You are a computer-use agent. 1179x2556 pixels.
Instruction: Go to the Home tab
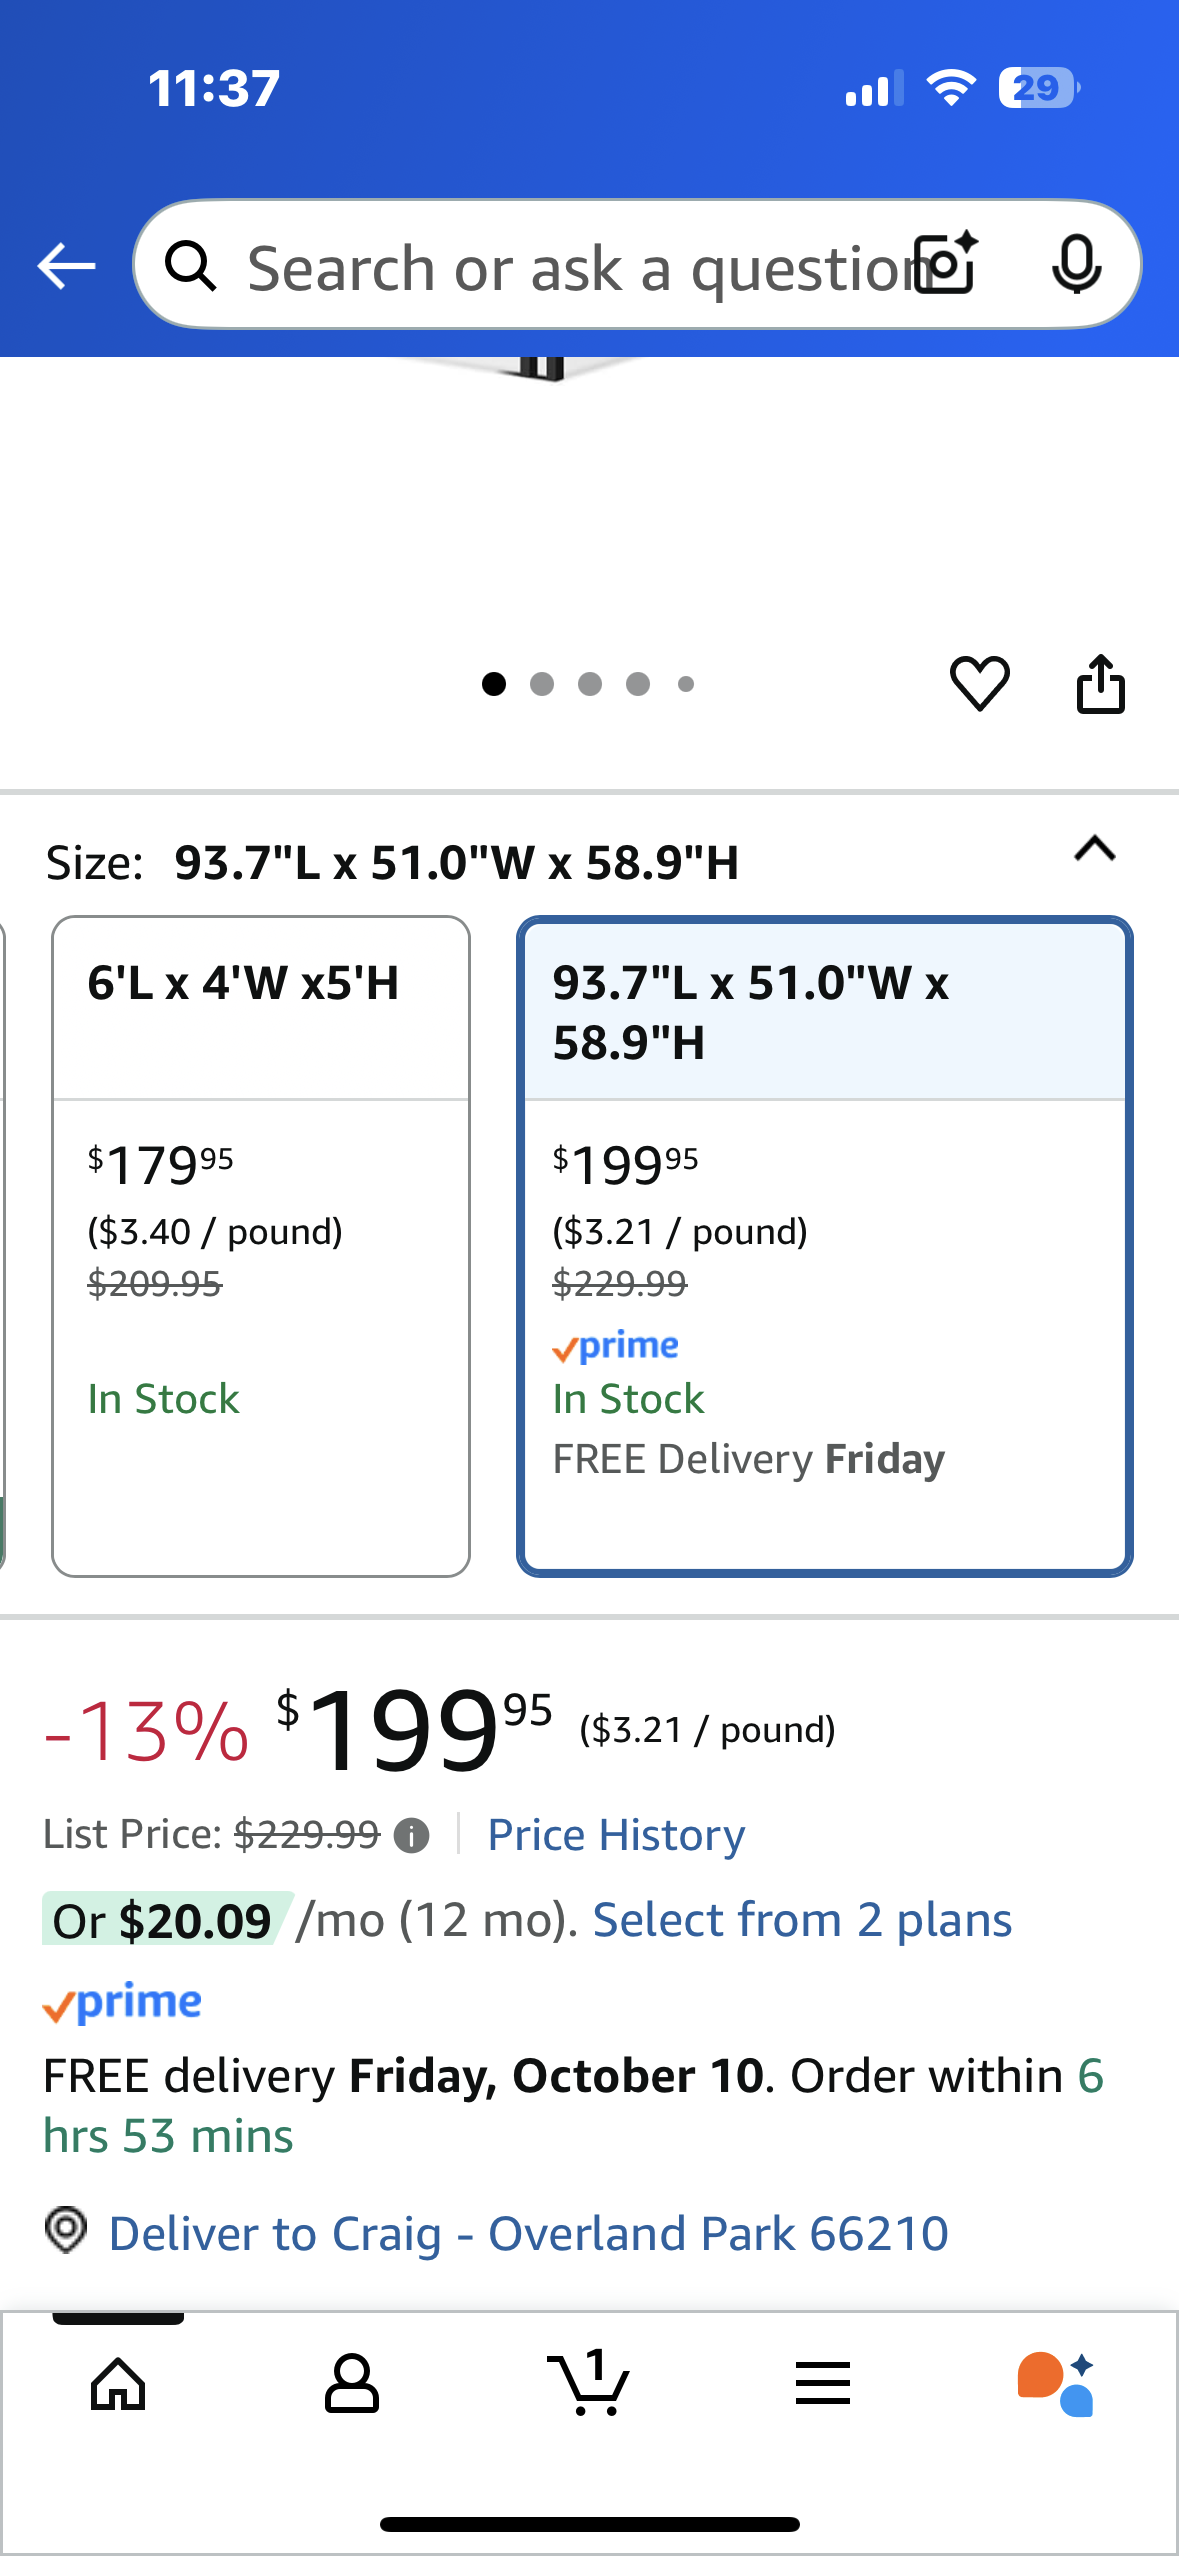coord(118,2383)
